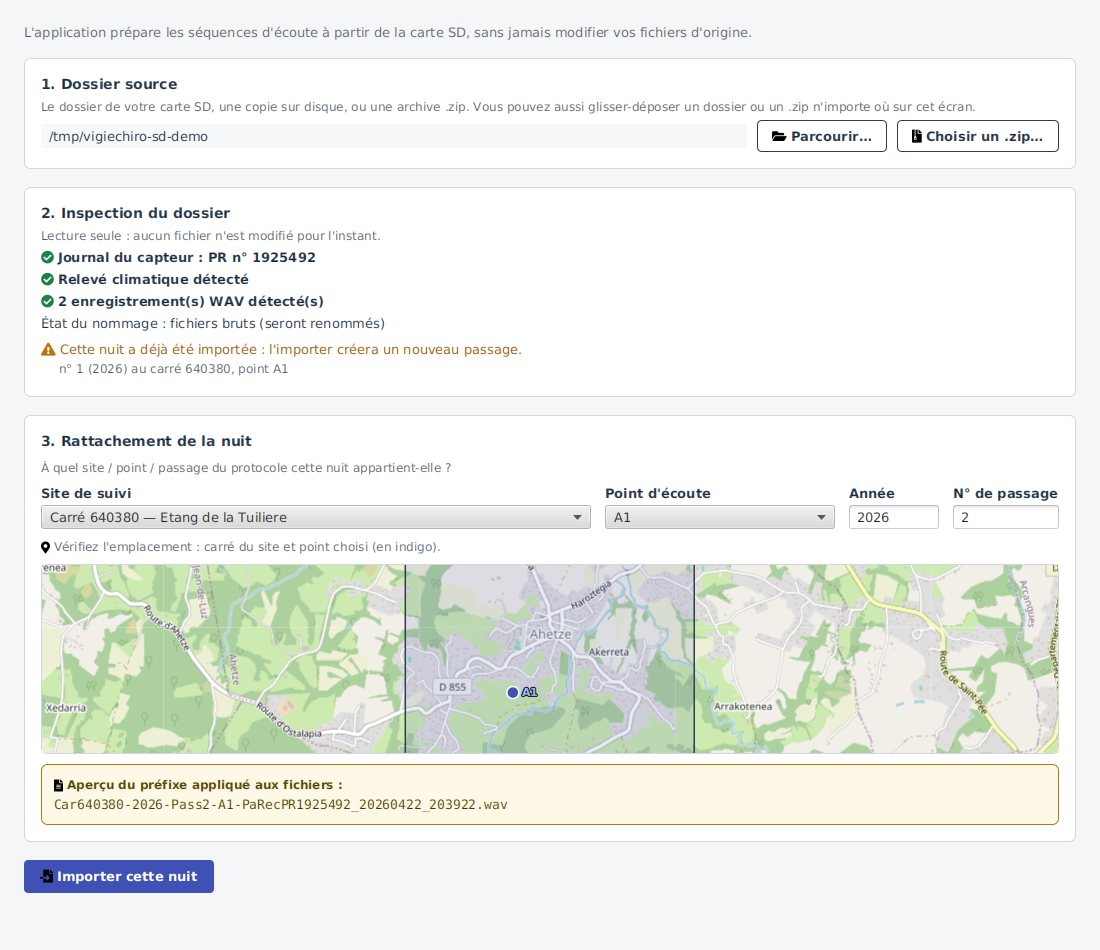The image size is (1100, 950).
Task: Click the '2. Inspection du dossier' heading
Action: coord(135,213)
